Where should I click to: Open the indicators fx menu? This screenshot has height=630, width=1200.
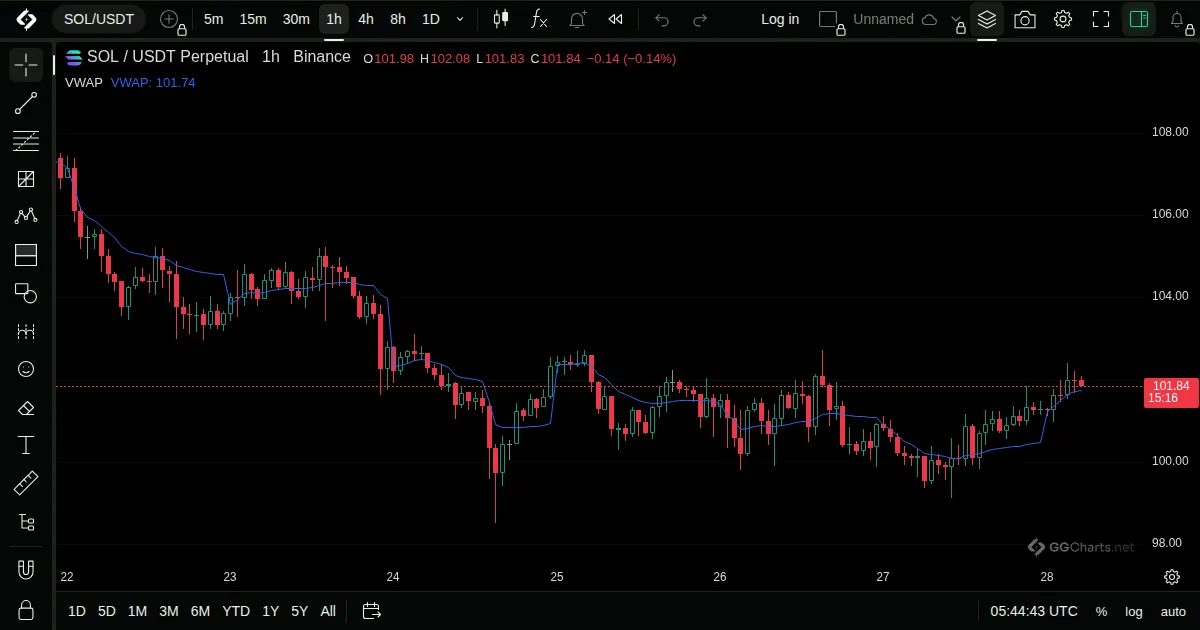pos(539,19)
